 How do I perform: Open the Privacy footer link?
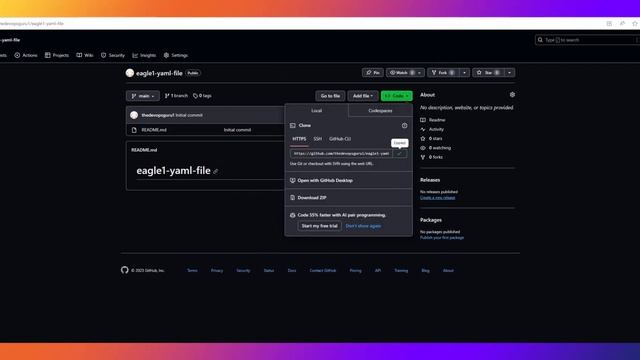tap(217, 271)
